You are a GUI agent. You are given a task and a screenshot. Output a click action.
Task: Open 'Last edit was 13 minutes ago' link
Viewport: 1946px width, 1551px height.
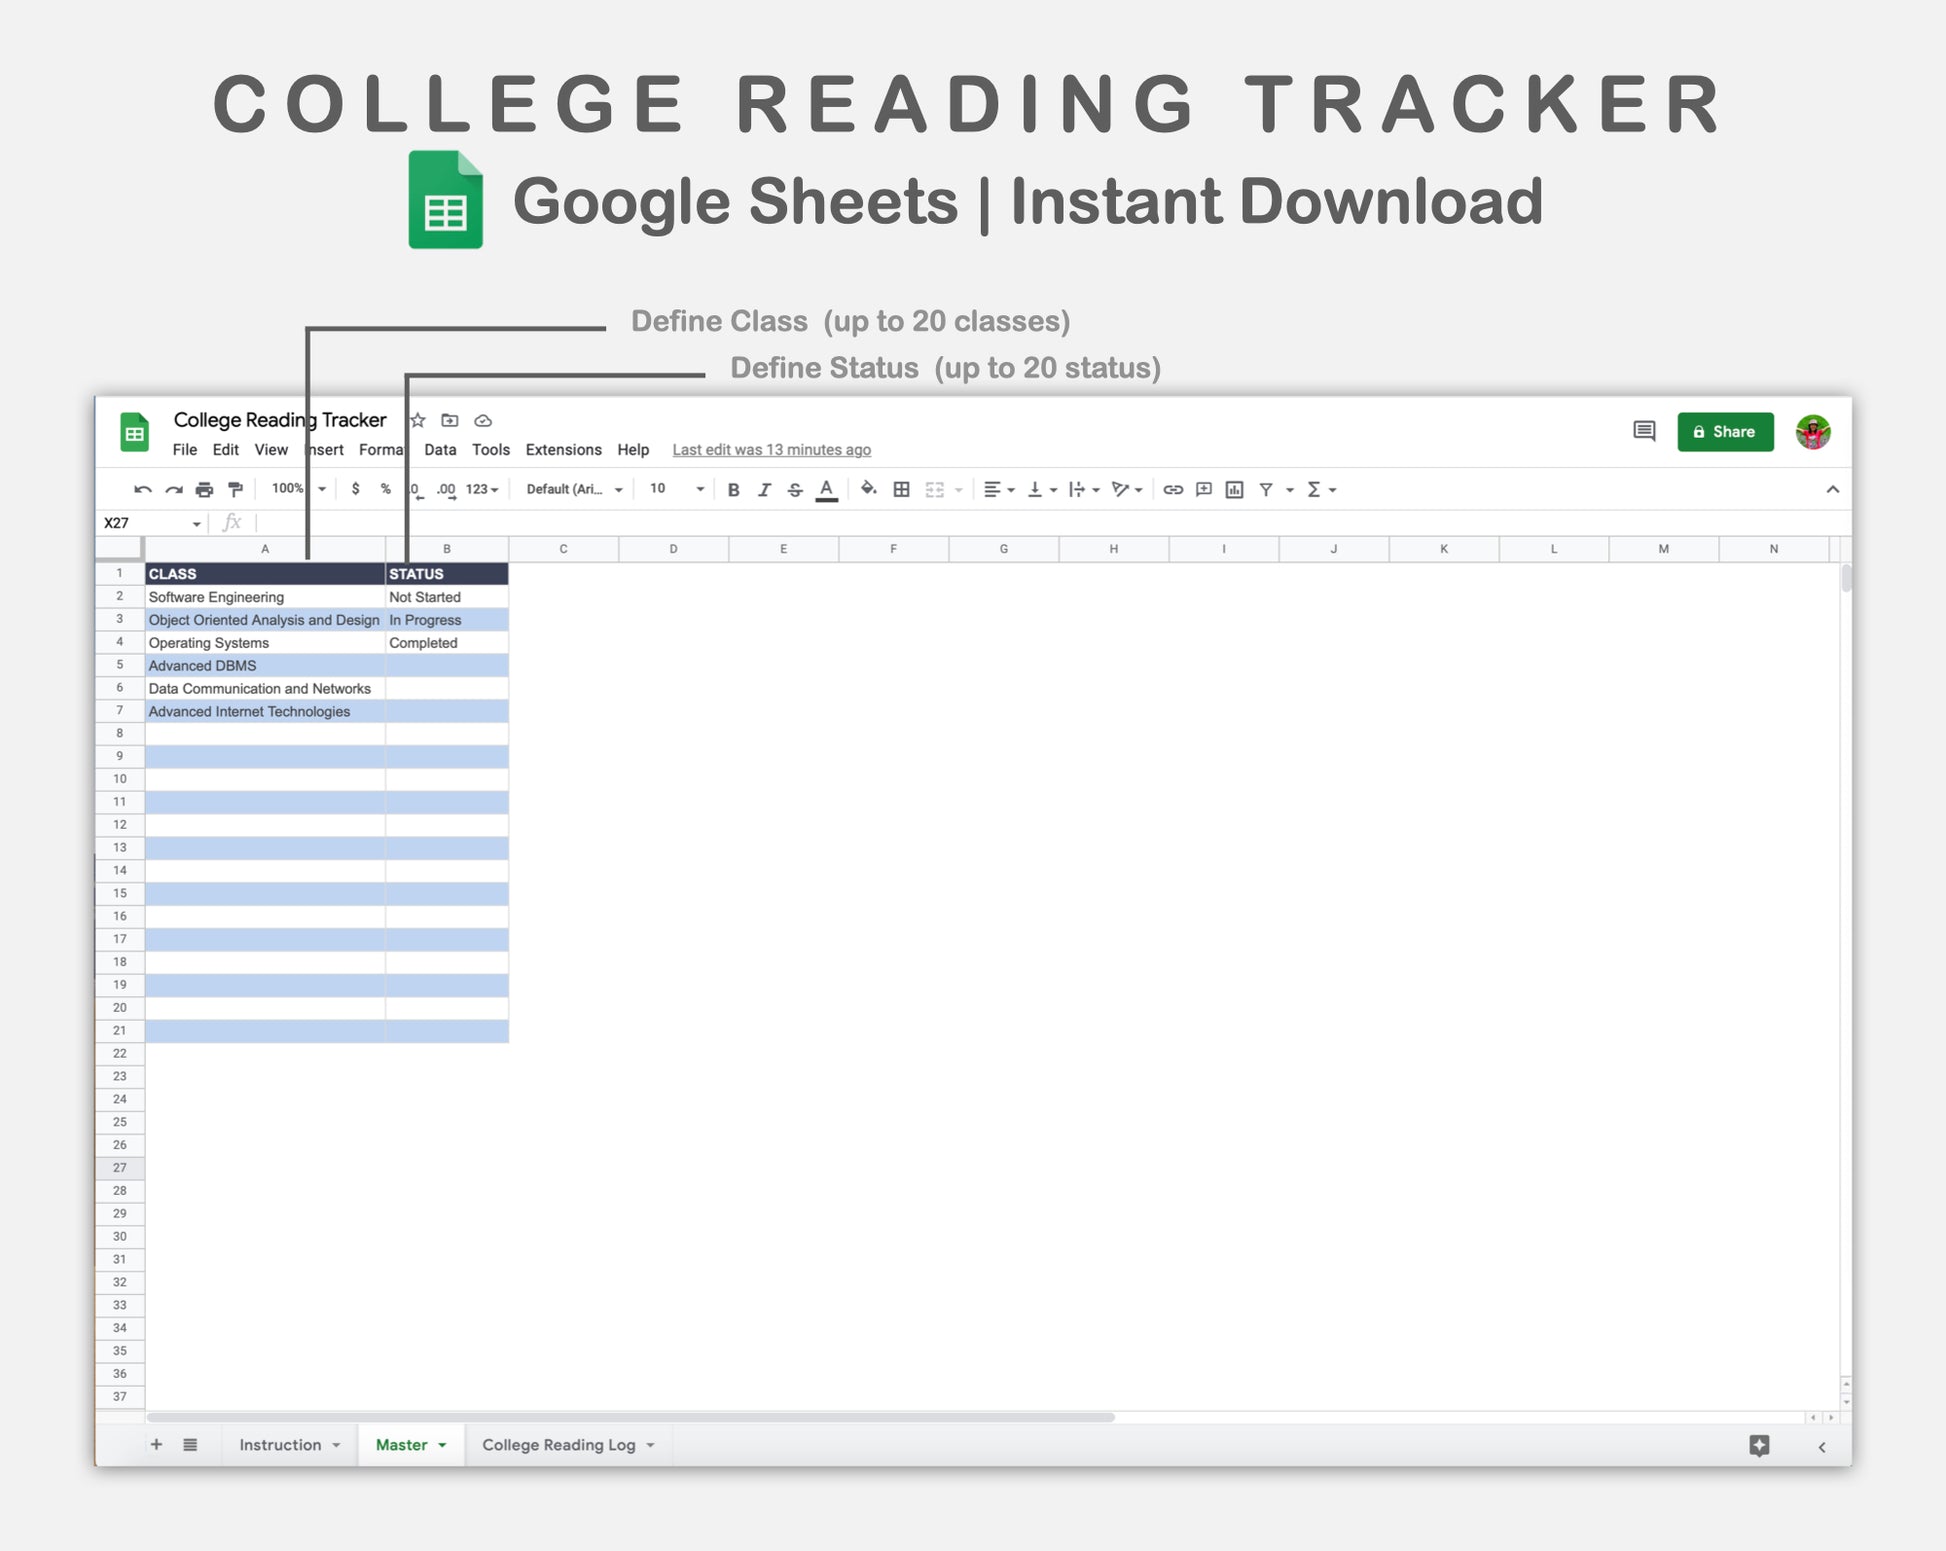coord(771,450)
